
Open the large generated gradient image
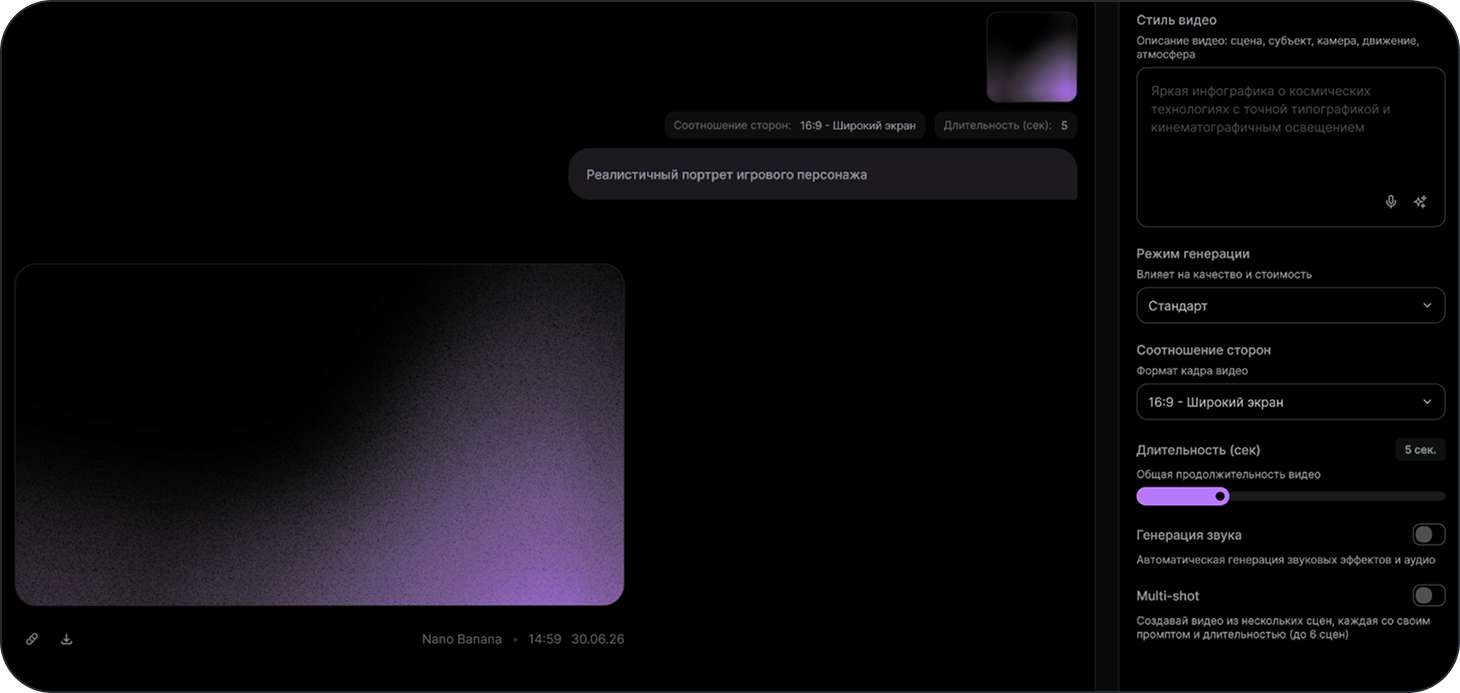320,435
